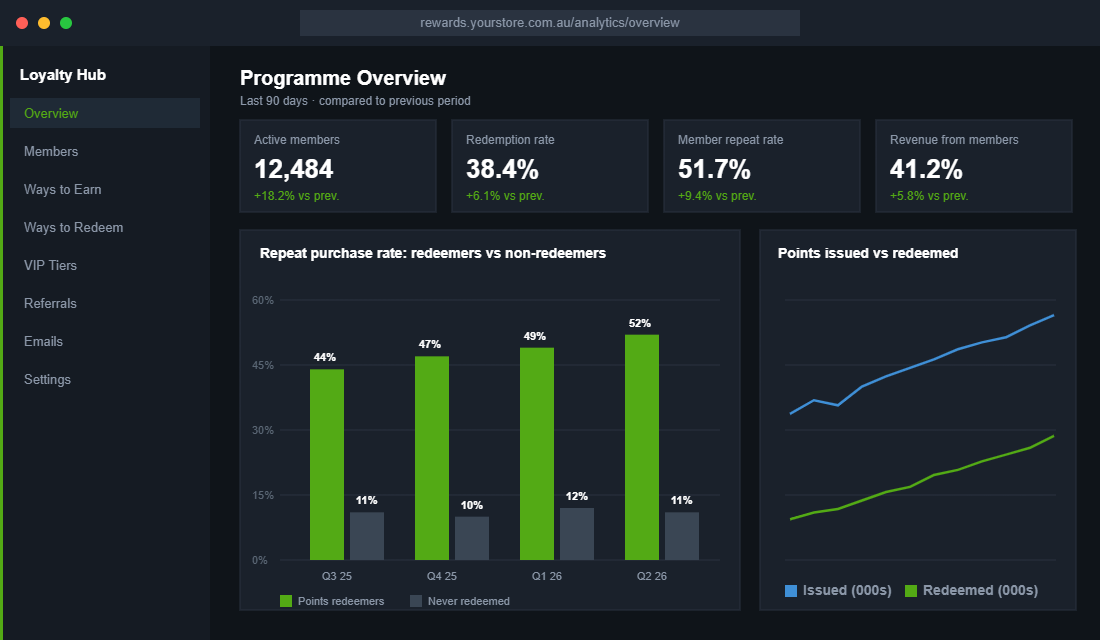Screen dimensions: 1100x640
Task: Click the '+18.2% vs prev.' change text
Action: 297,196
